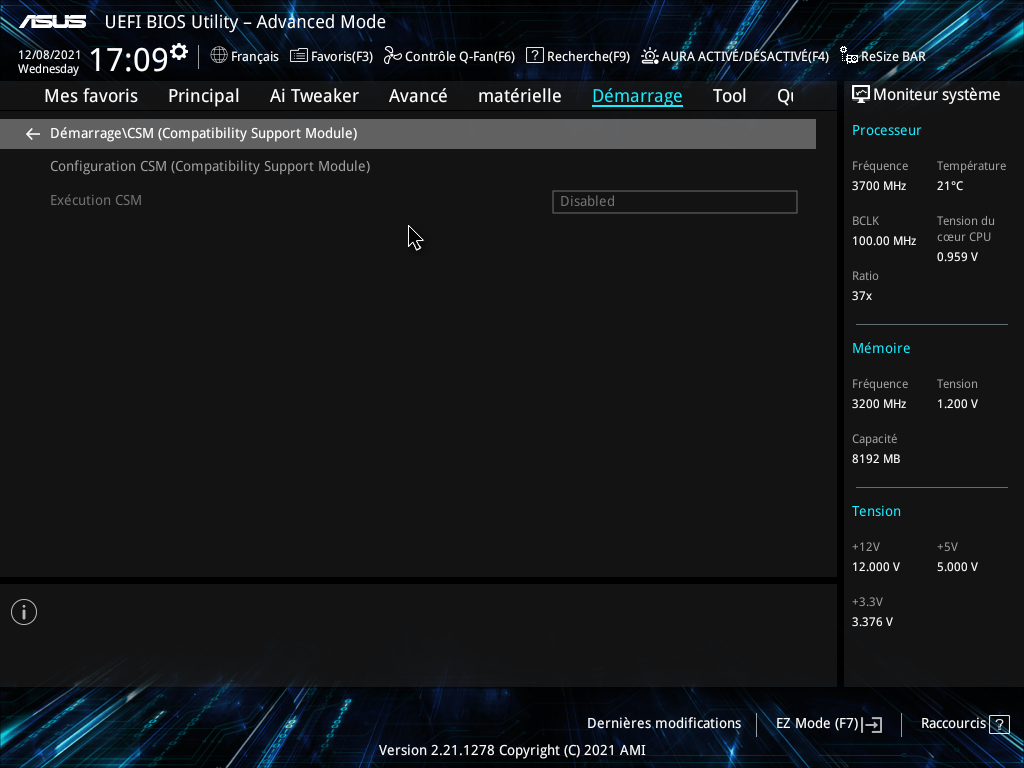Select the Démarrage tab
The height and width of the screenshot is (768, 1024).
pos(637,96)
